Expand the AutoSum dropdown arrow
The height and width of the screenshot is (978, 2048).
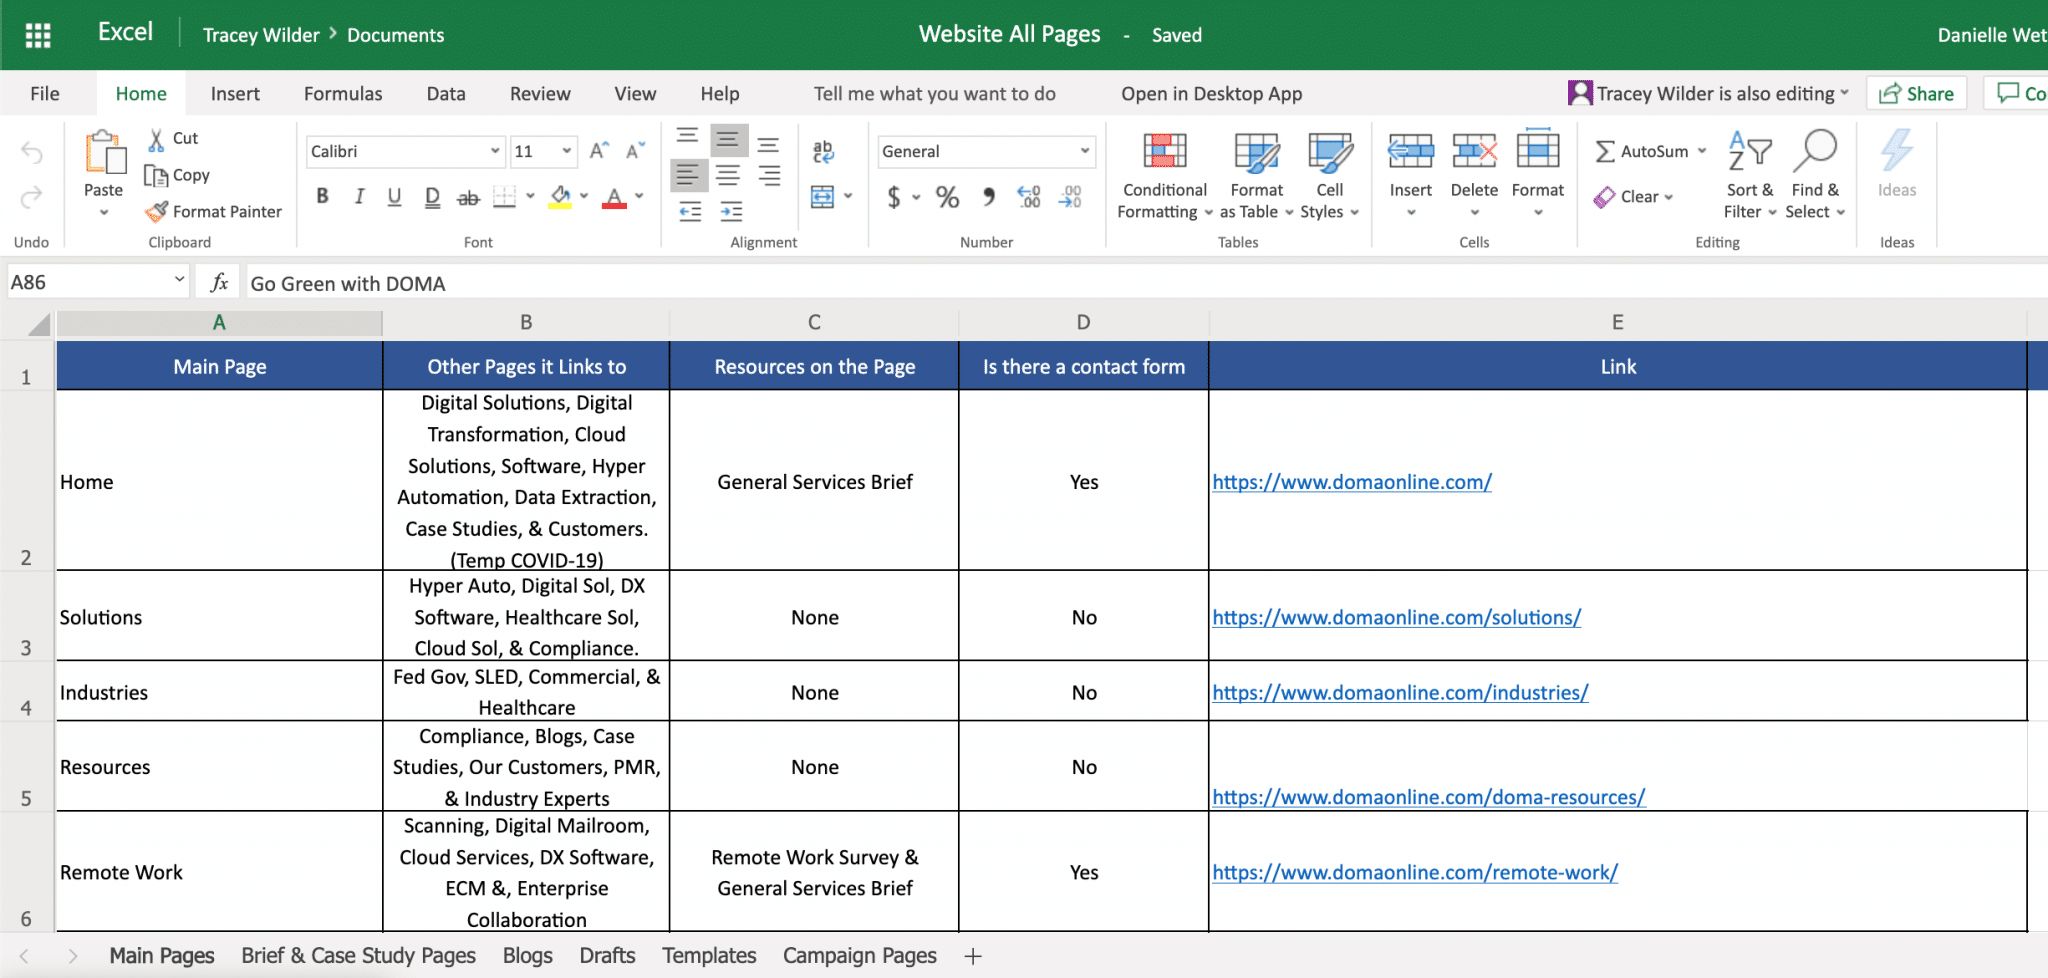1702,151
